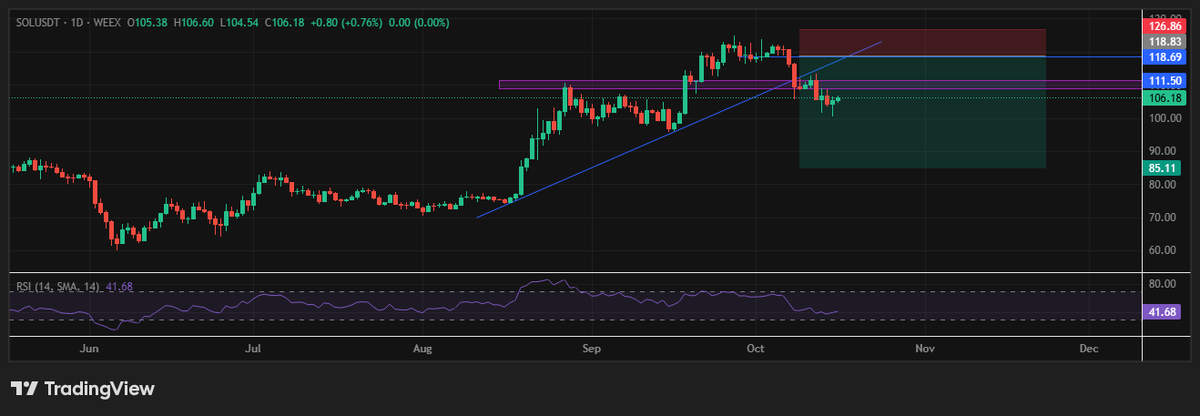The image size is (1200, 416).
Task: Select the red stop-loss zone of short position
Action: 922,42
